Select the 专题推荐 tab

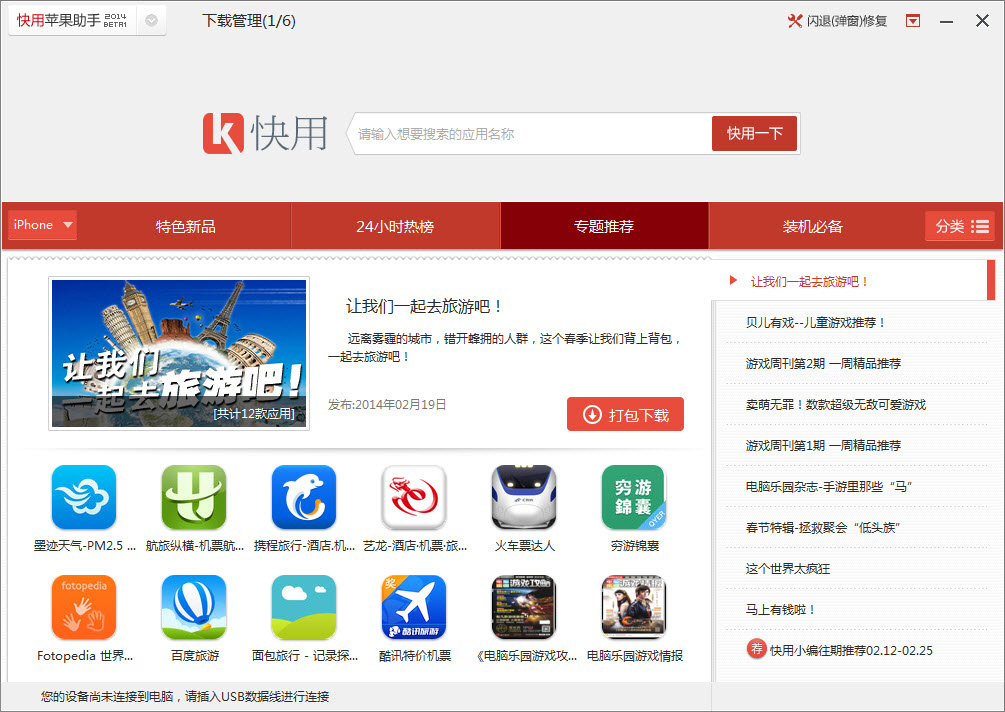[x=604, y=226]
